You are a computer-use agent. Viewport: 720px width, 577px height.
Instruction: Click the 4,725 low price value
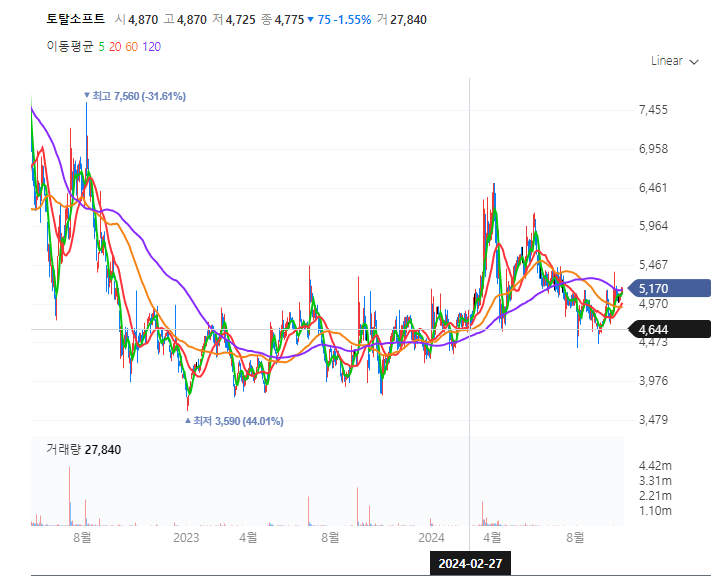[241, 20]
